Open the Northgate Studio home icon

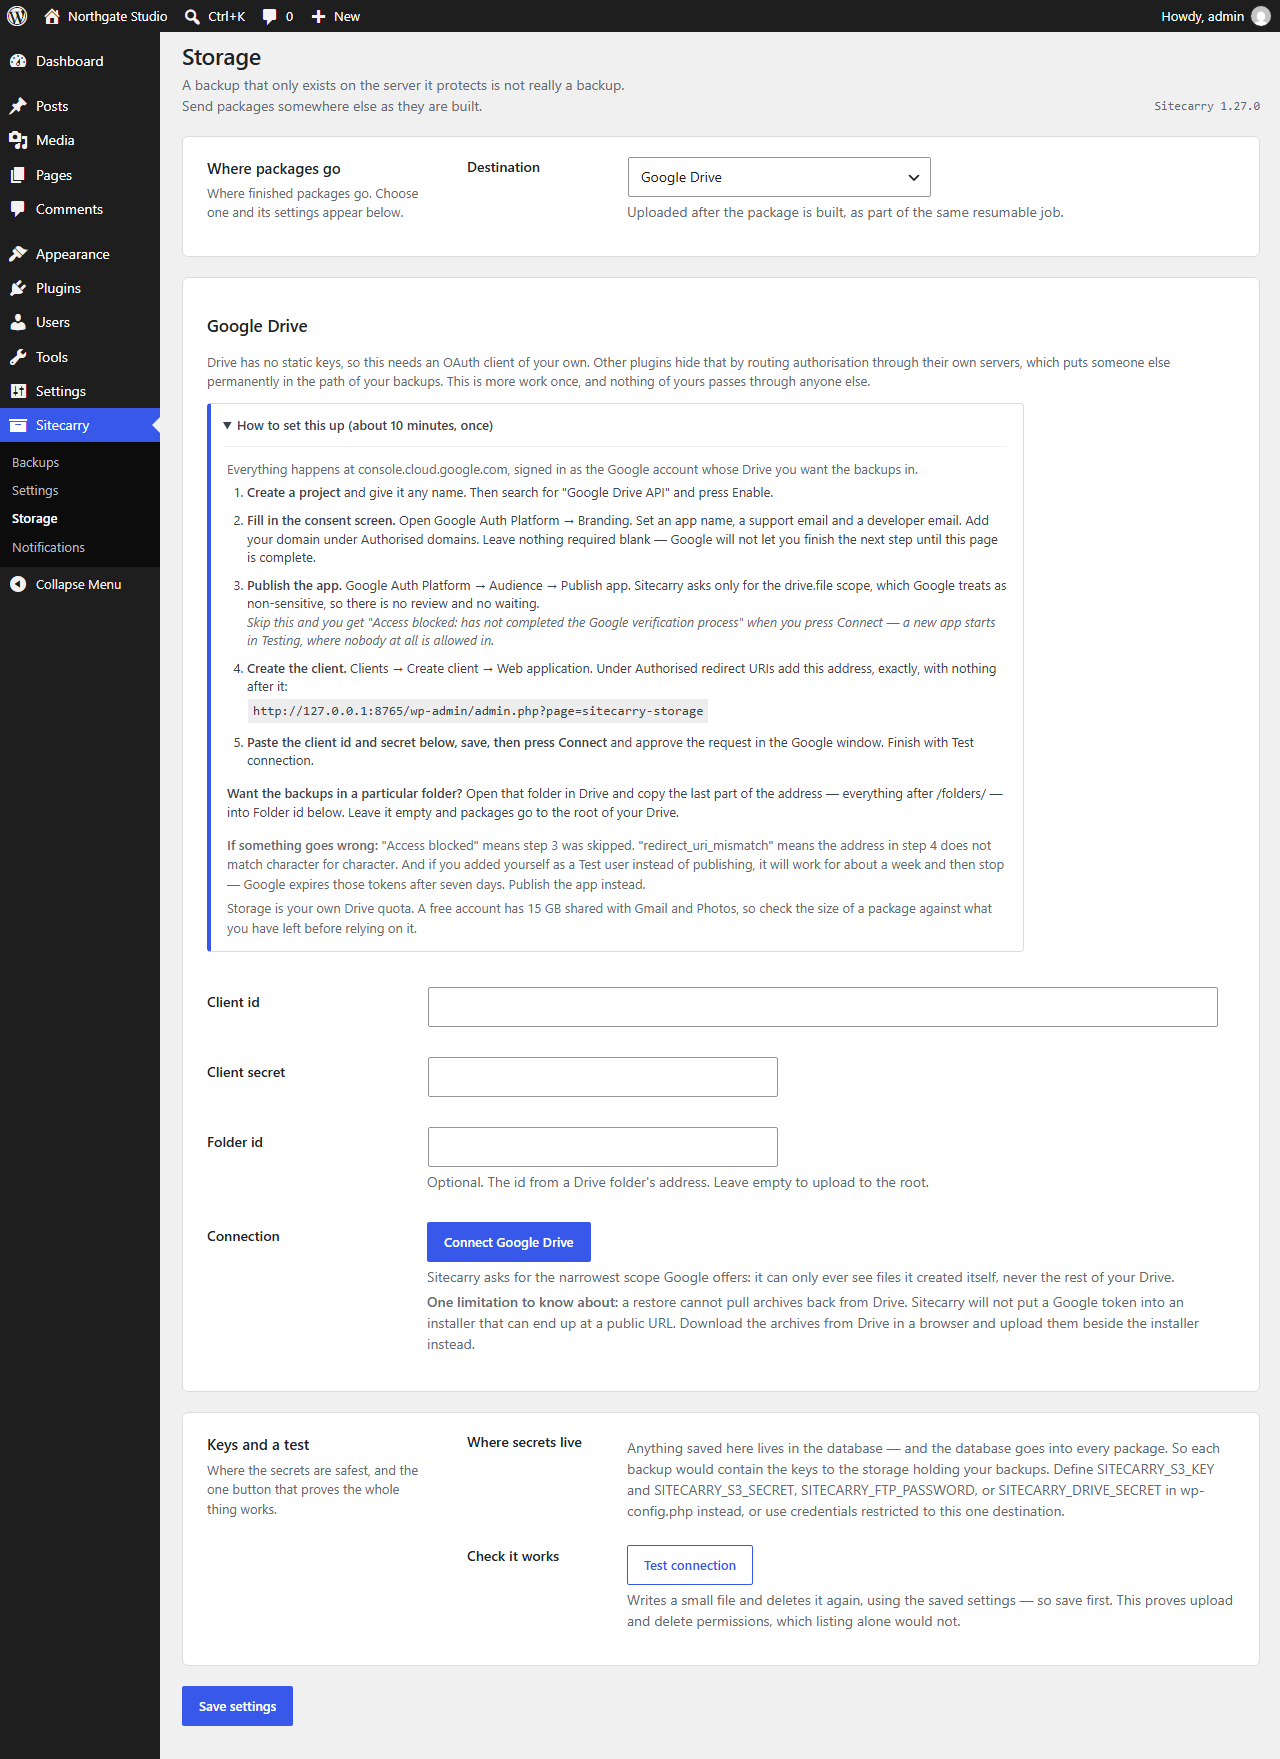coord(52,16)
